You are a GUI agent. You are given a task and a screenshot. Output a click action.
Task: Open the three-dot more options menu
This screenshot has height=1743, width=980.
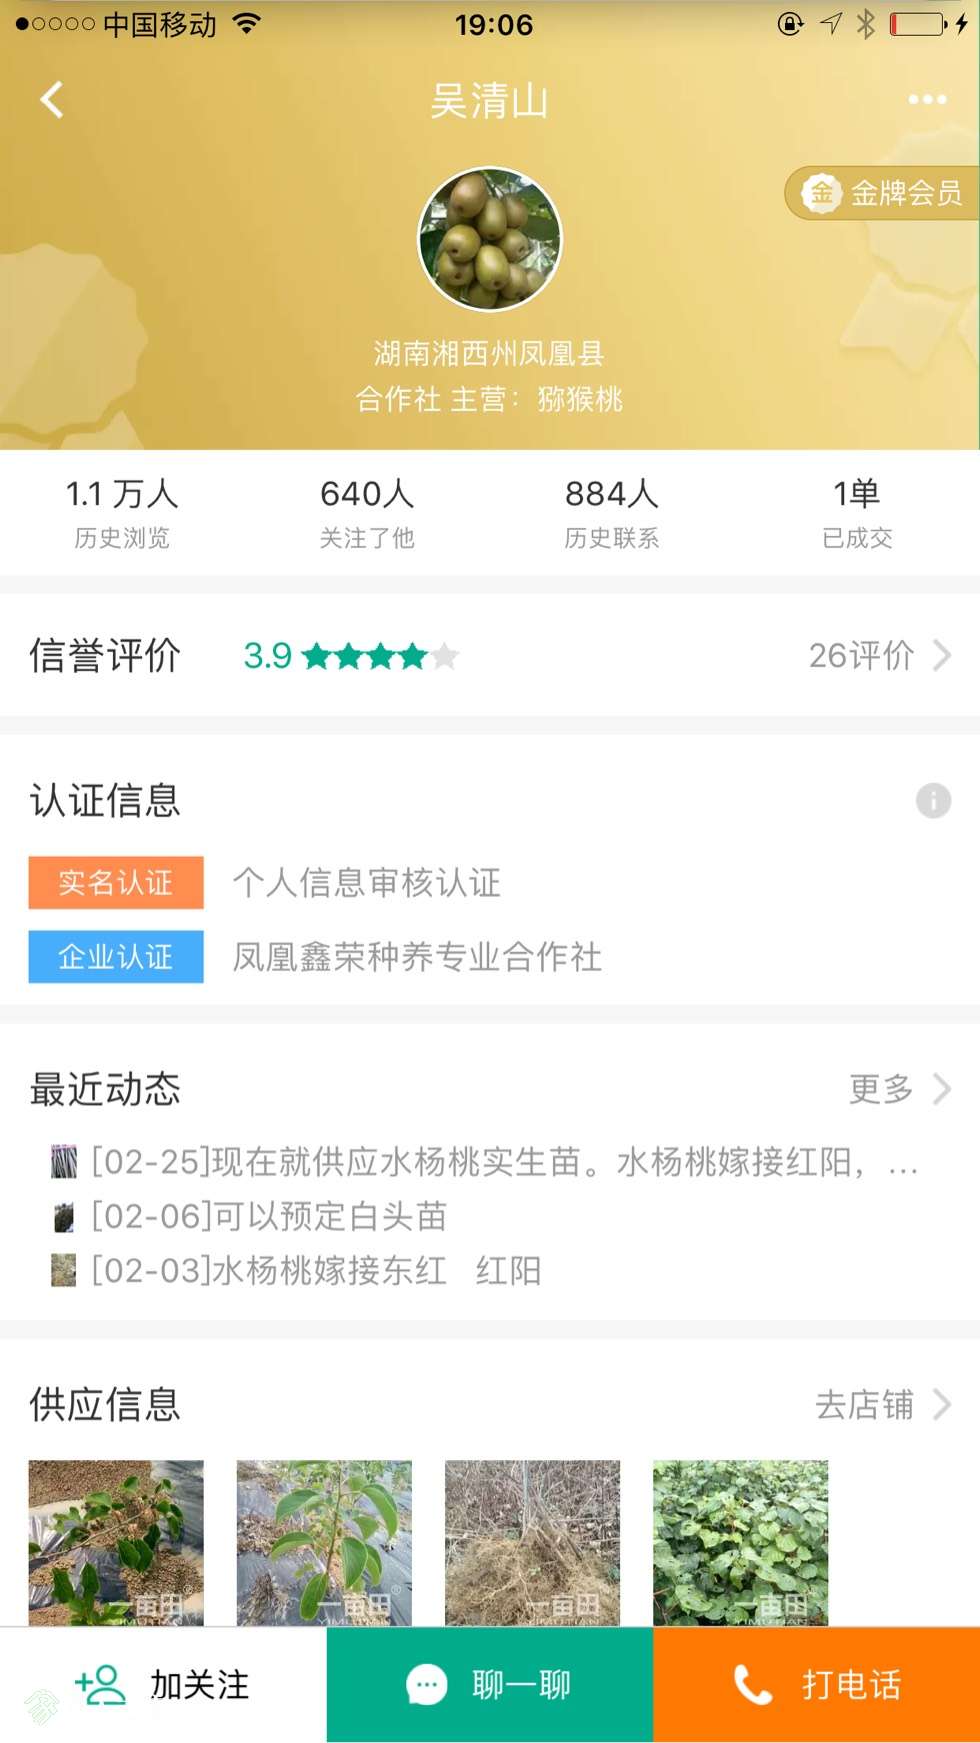point(927,100)
